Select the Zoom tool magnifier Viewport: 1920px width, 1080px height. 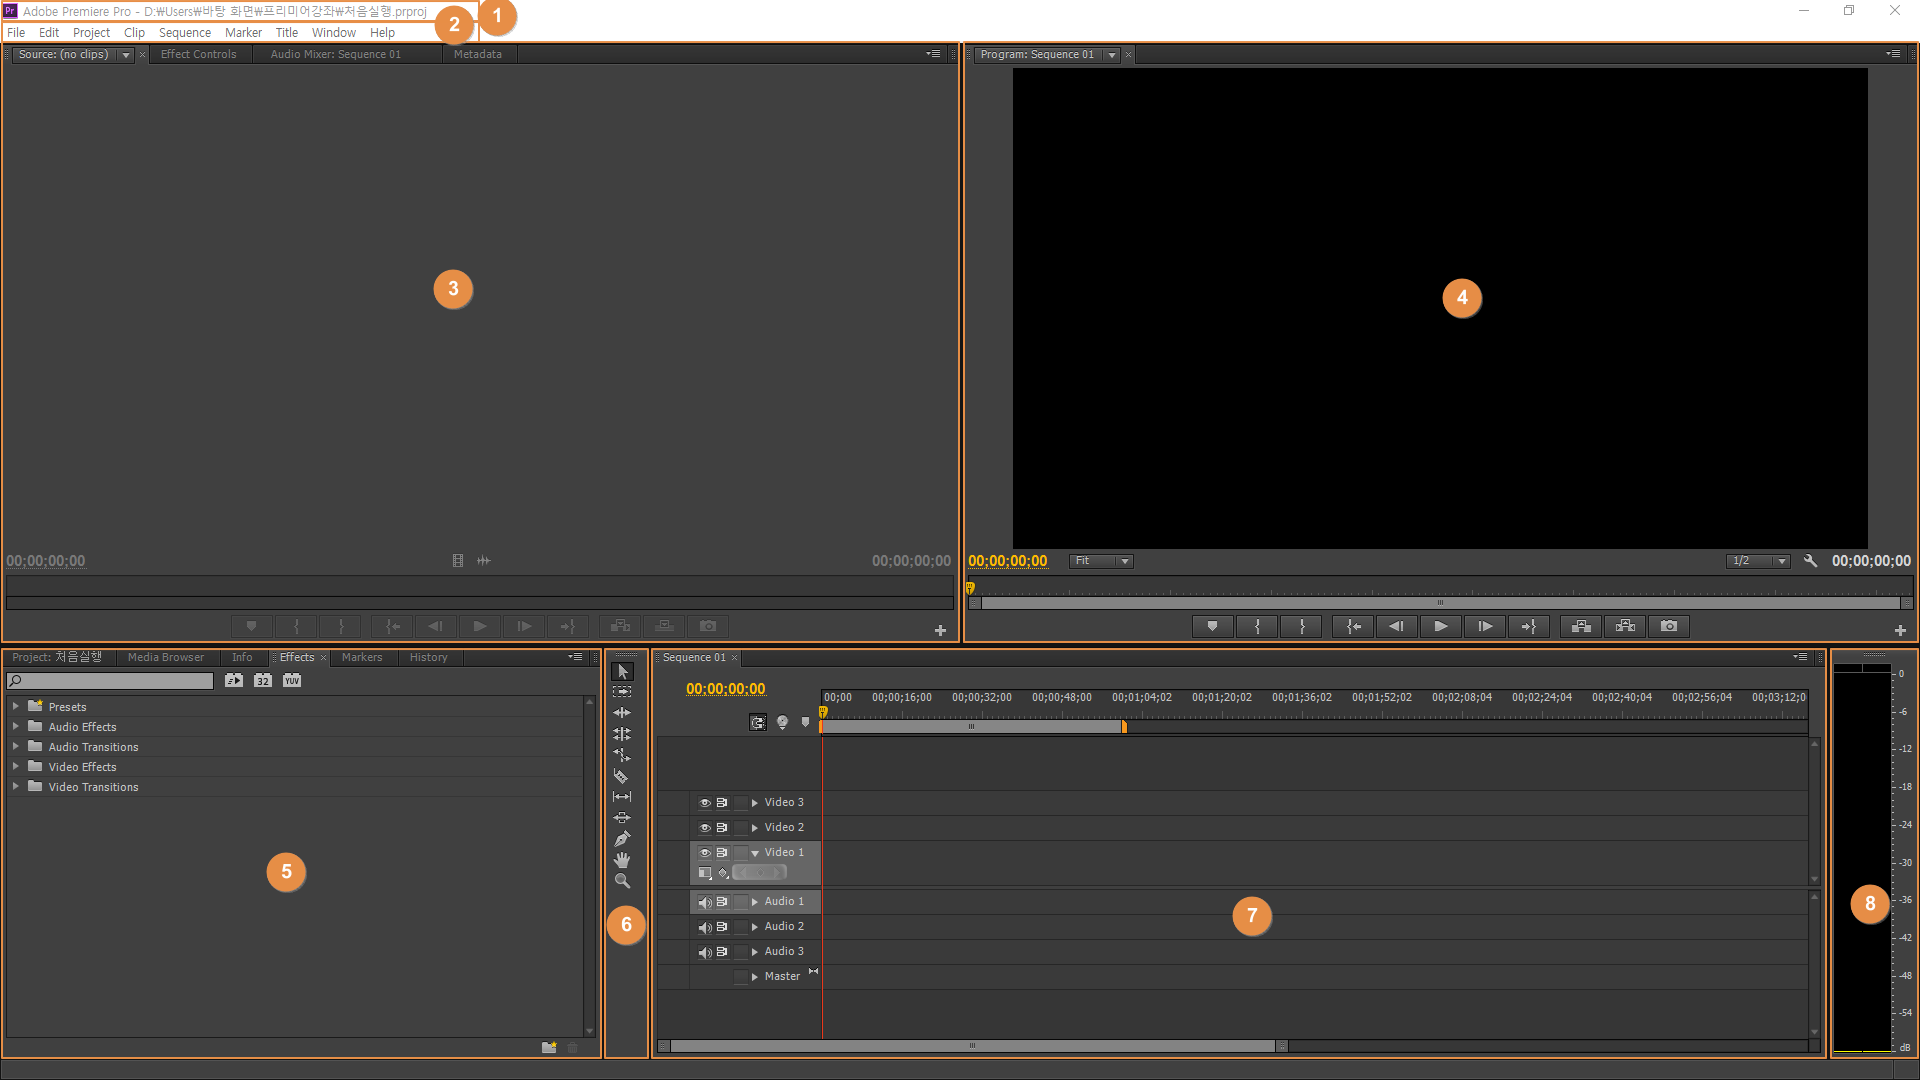tap(621, 881)
